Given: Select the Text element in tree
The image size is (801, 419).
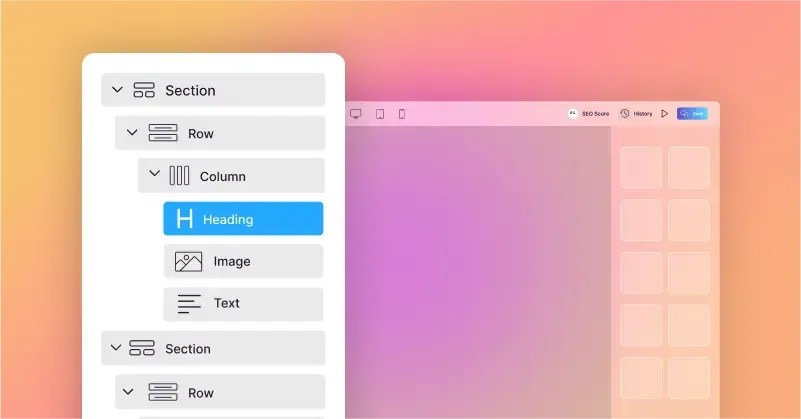Looking at the screenshot, I should click(243, 304).
